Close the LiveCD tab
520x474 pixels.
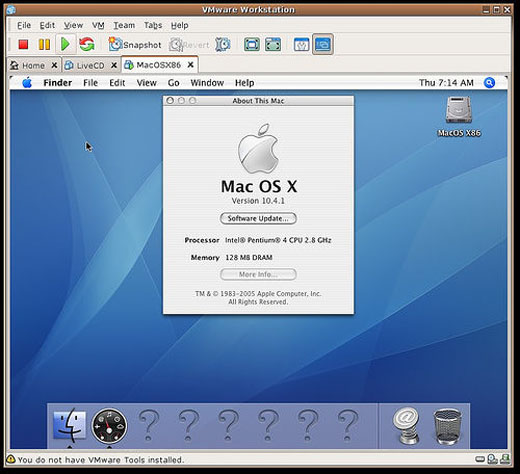[x=114, y=65]
